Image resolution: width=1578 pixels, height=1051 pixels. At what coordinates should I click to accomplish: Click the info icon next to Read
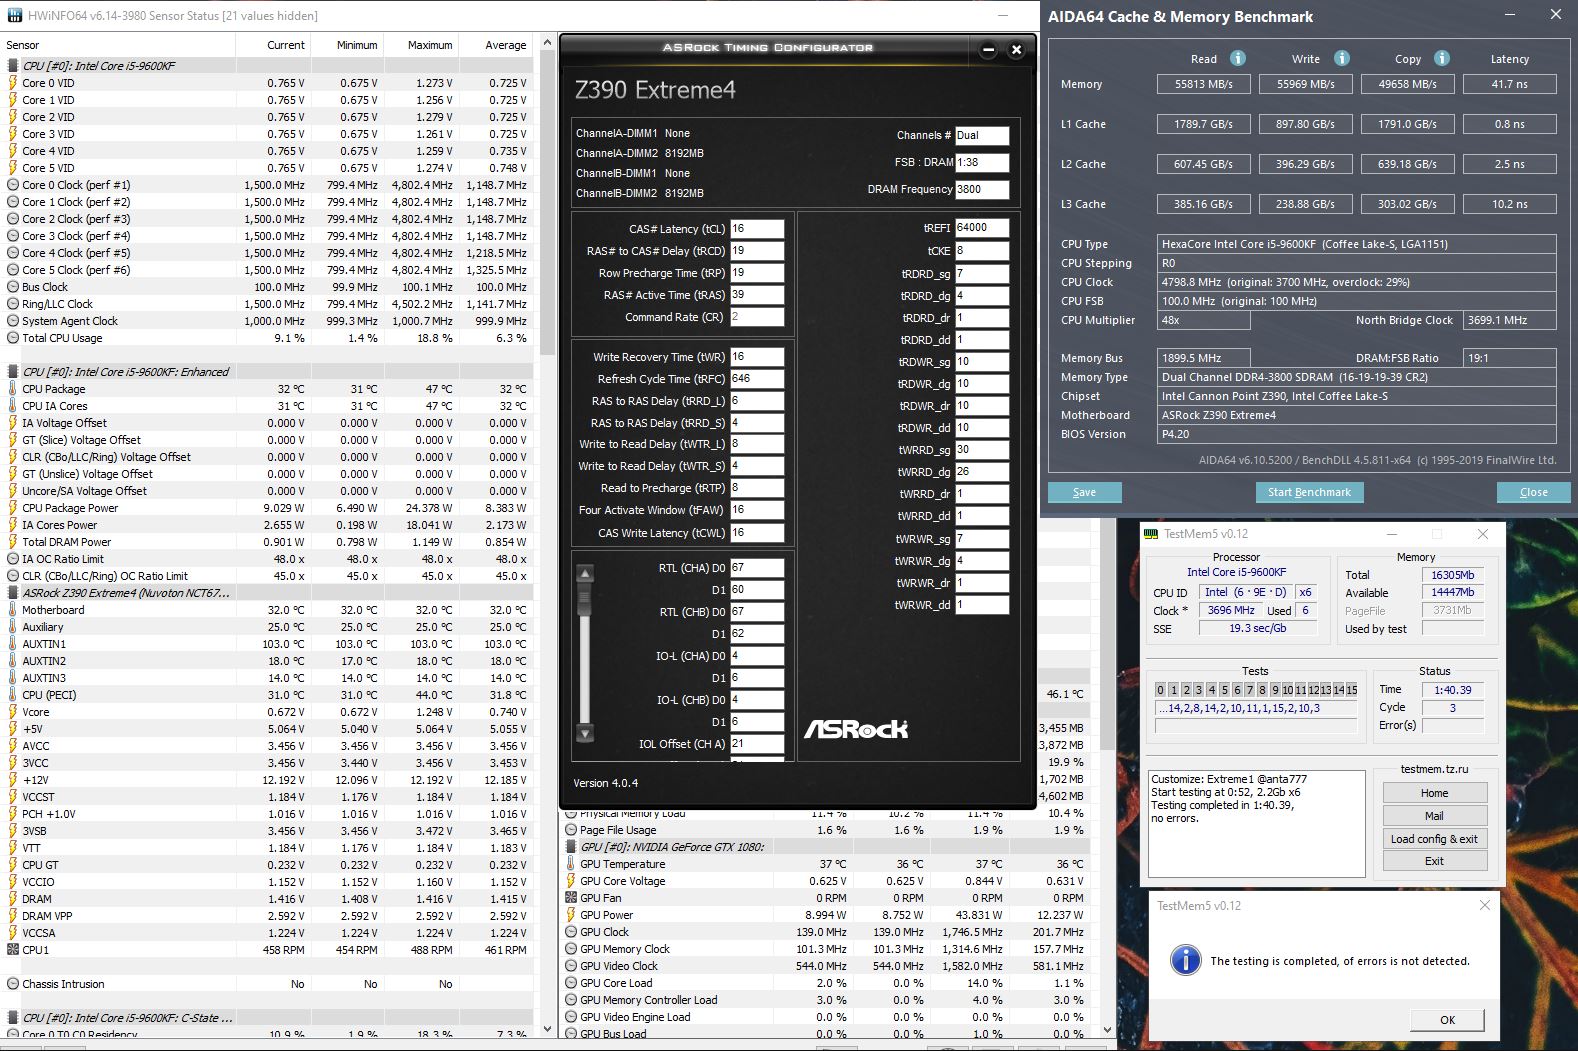pos(1238,58)
